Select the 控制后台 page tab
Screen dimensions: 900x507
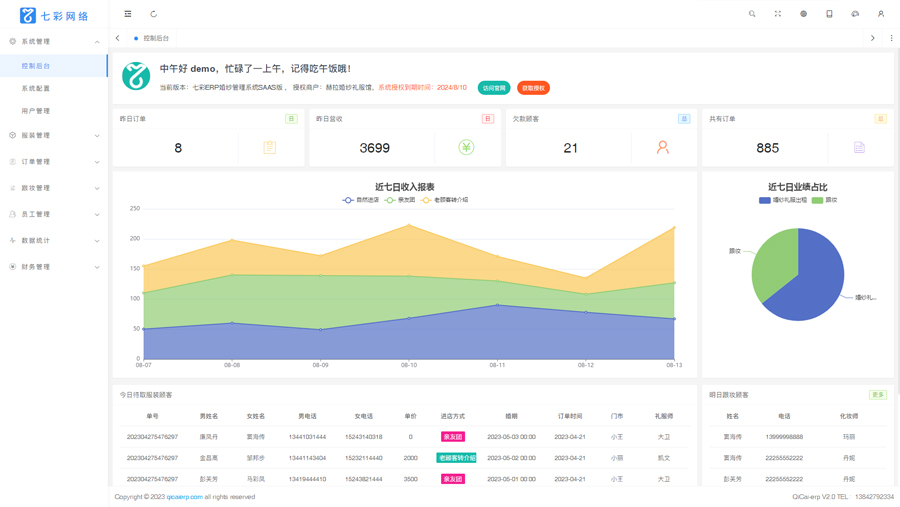pos(152,38)
